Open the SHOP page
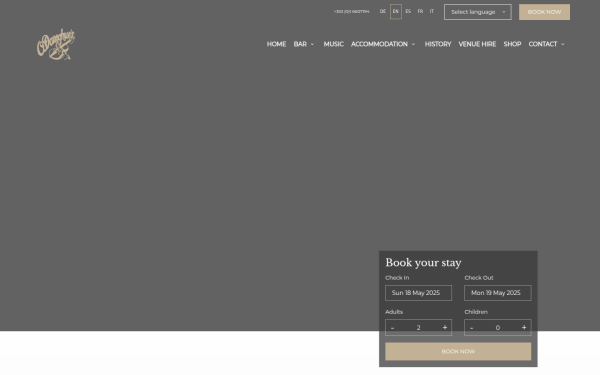The height and width of the screenshot is (375, 600). (x=512, y=44)
